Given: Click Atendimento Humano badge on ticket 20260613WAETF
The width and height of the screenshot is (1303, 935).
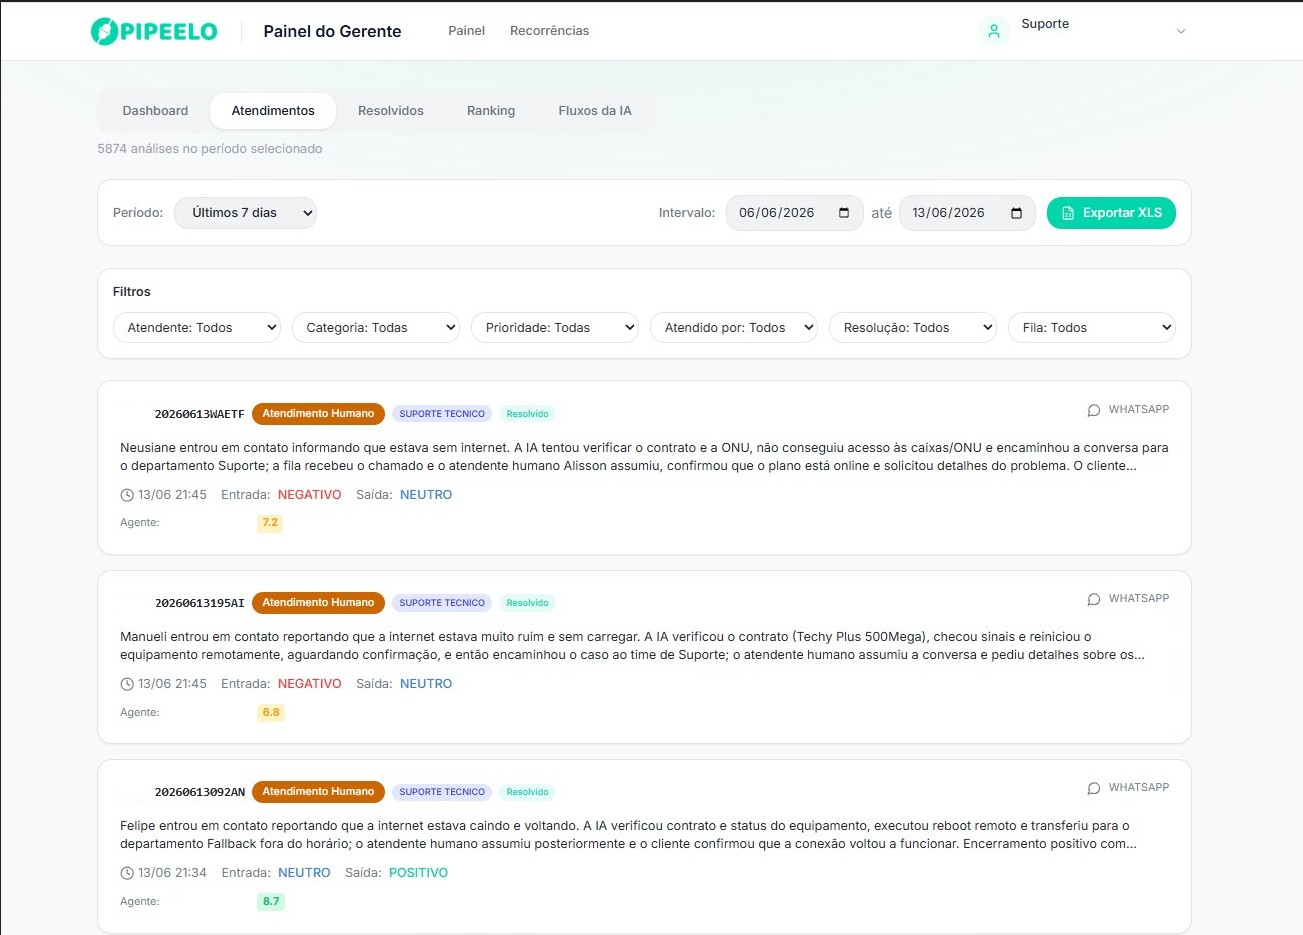Looking at the screenshot, I should 318,414.
